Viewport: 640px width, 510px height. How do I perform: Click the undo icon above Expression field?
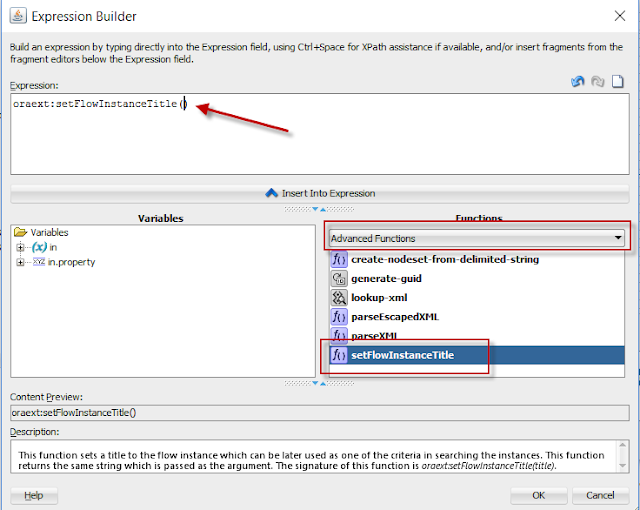(578, 82)
